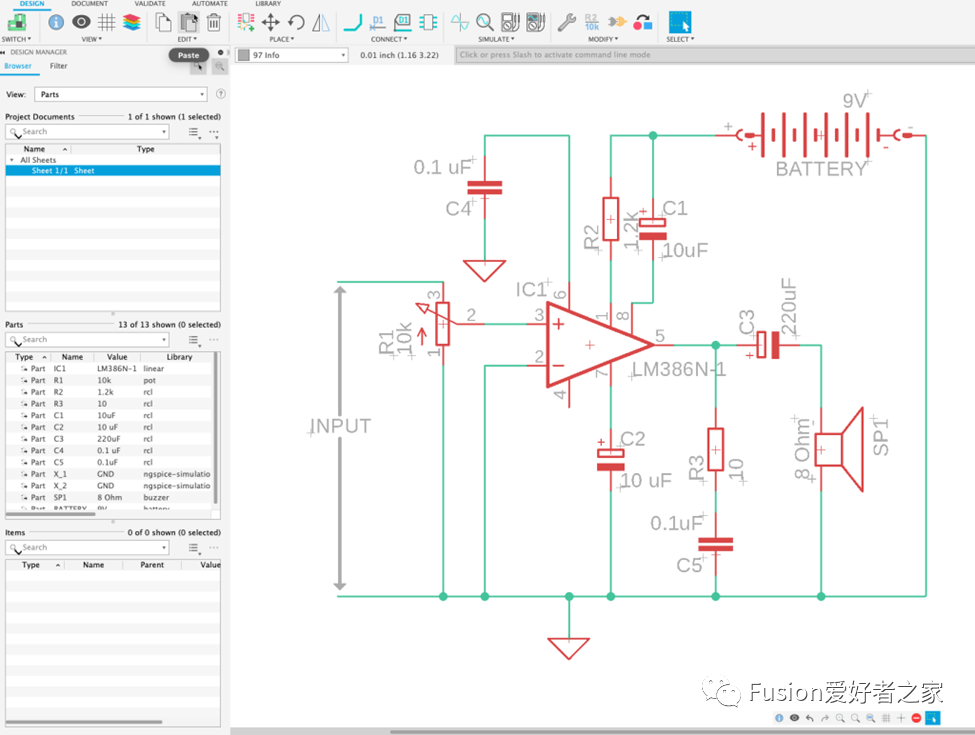Viewport: 975px width, 735px height.
Task: Click the red stop icon in bottom bar
Action: pos(916,718)
